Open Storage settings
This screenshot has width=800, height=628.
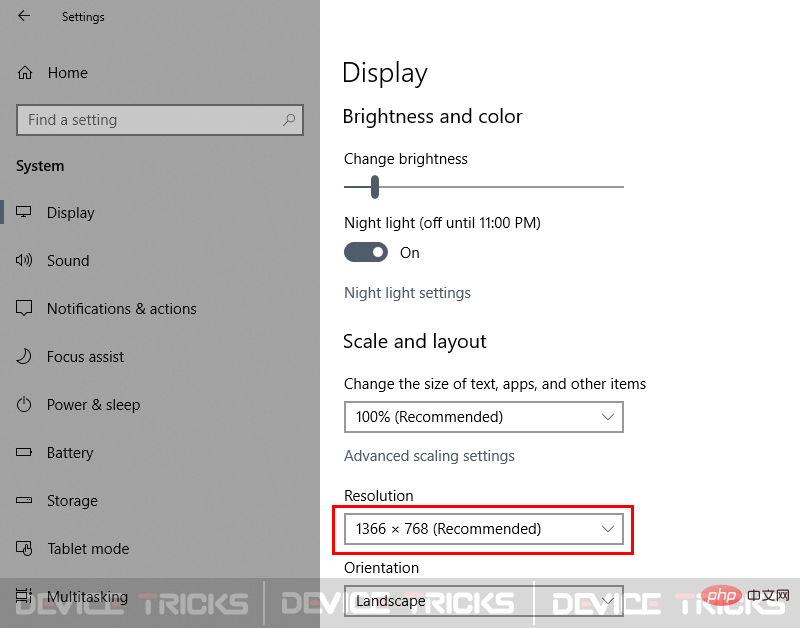tap(72, 500)
